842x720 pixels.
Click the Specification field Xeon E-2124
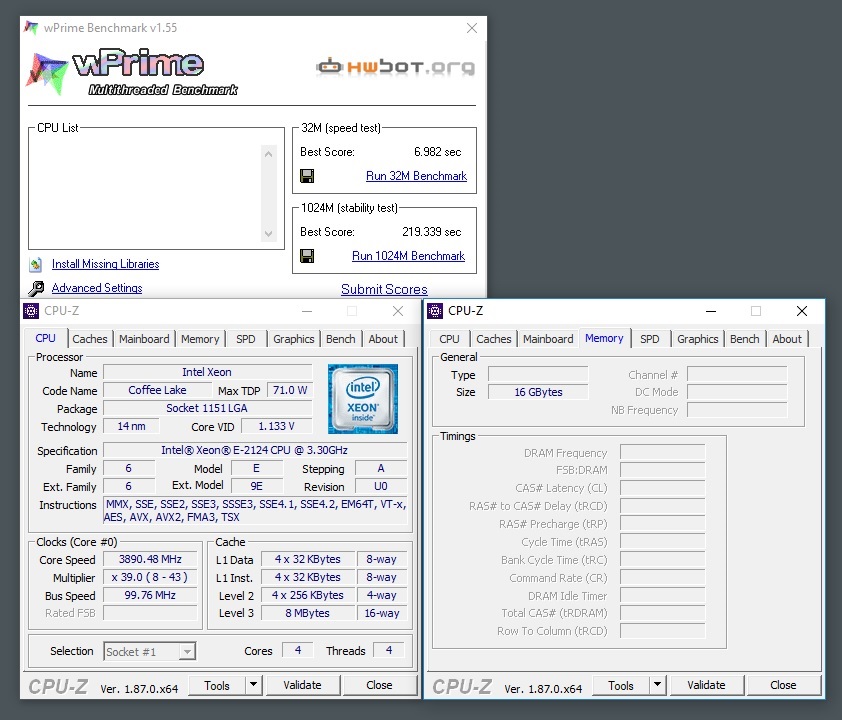(255, 450)
